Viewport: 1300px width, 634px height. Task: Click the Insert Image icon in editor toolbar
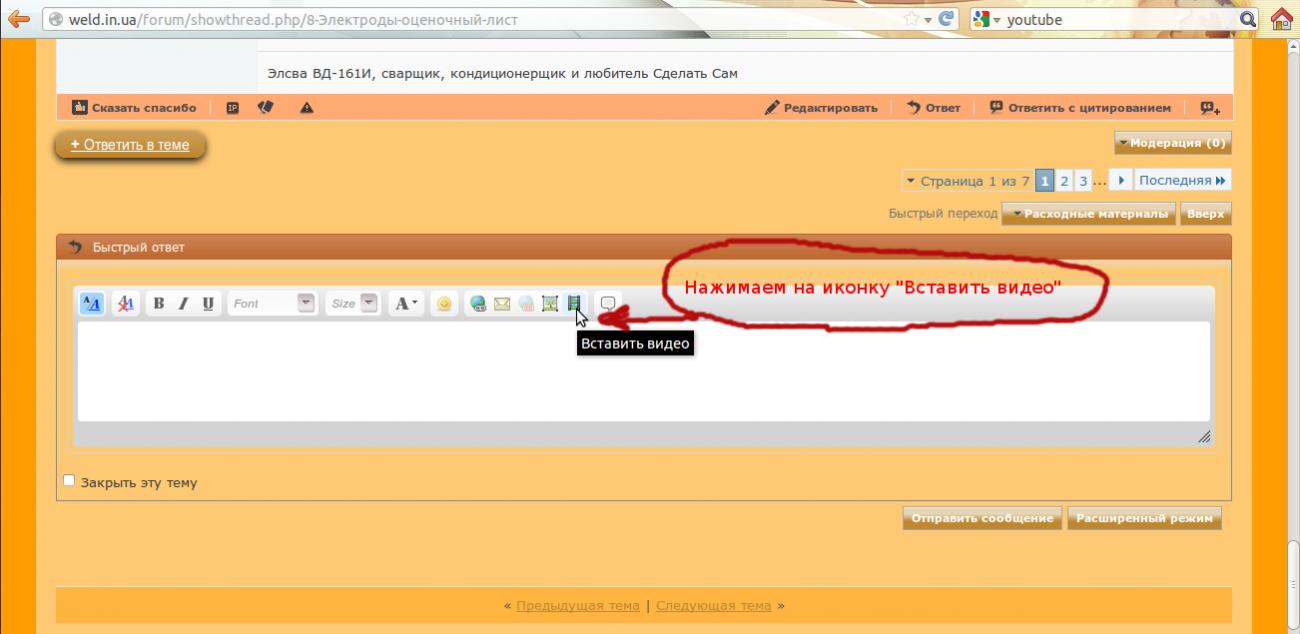(550, 303)
